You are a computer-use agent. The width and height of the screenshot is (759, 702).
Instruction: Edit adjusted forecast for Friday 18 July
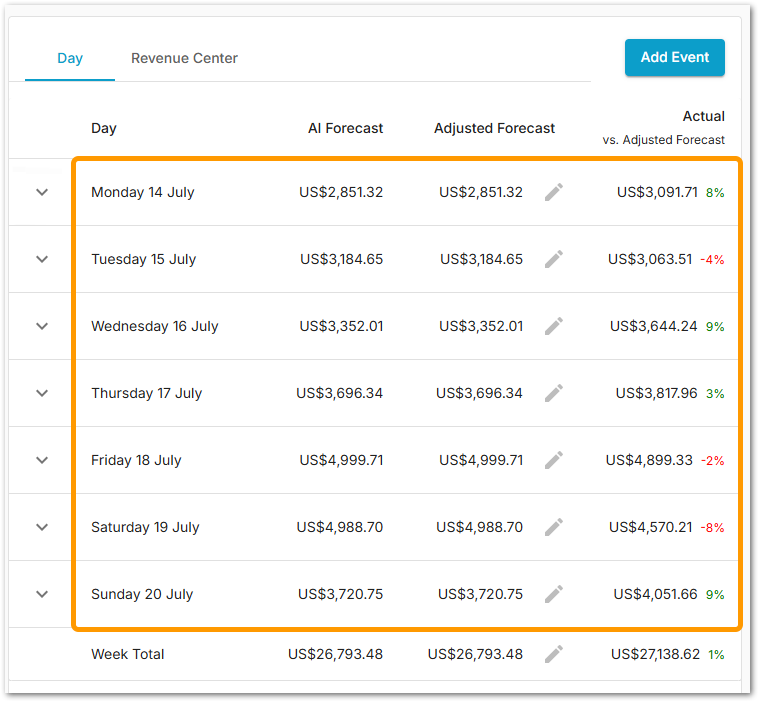click(x=554, y=460)
